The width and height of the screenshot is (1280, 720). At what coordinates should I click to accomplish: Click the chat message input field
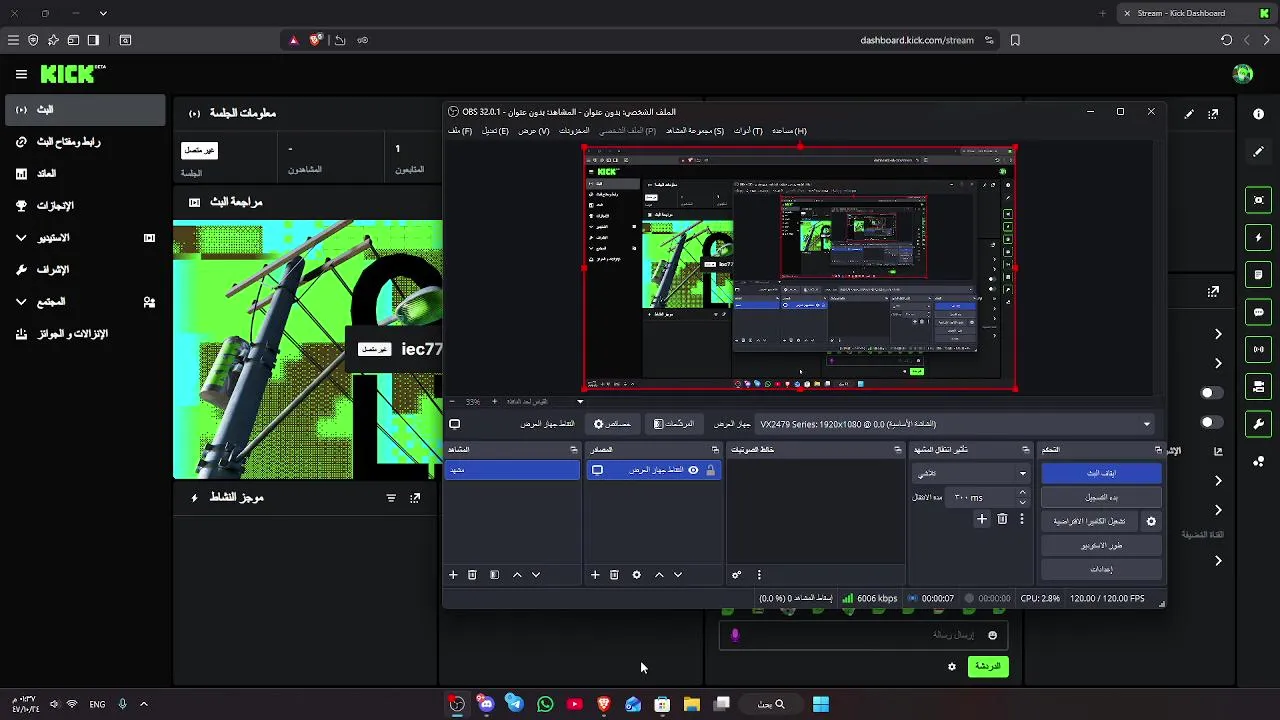point(862,635)
